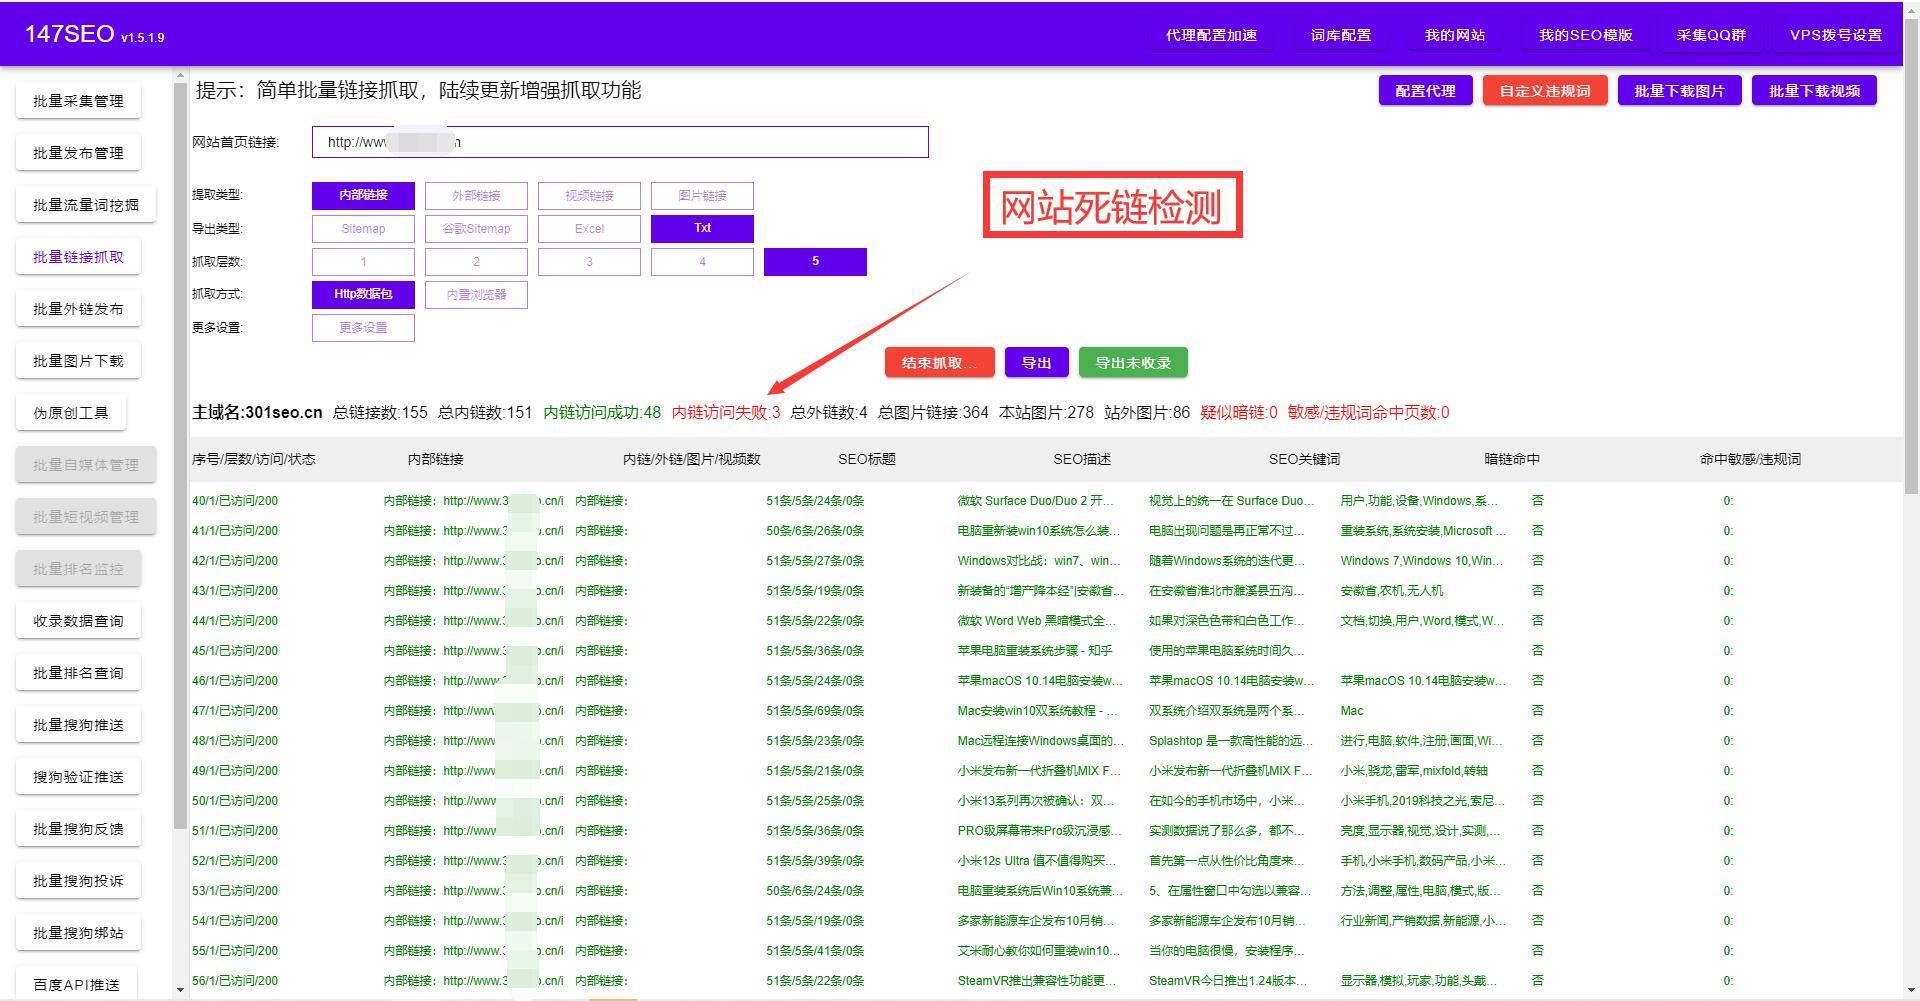Open 批量图片下载 sidebar item

point(78,361)
